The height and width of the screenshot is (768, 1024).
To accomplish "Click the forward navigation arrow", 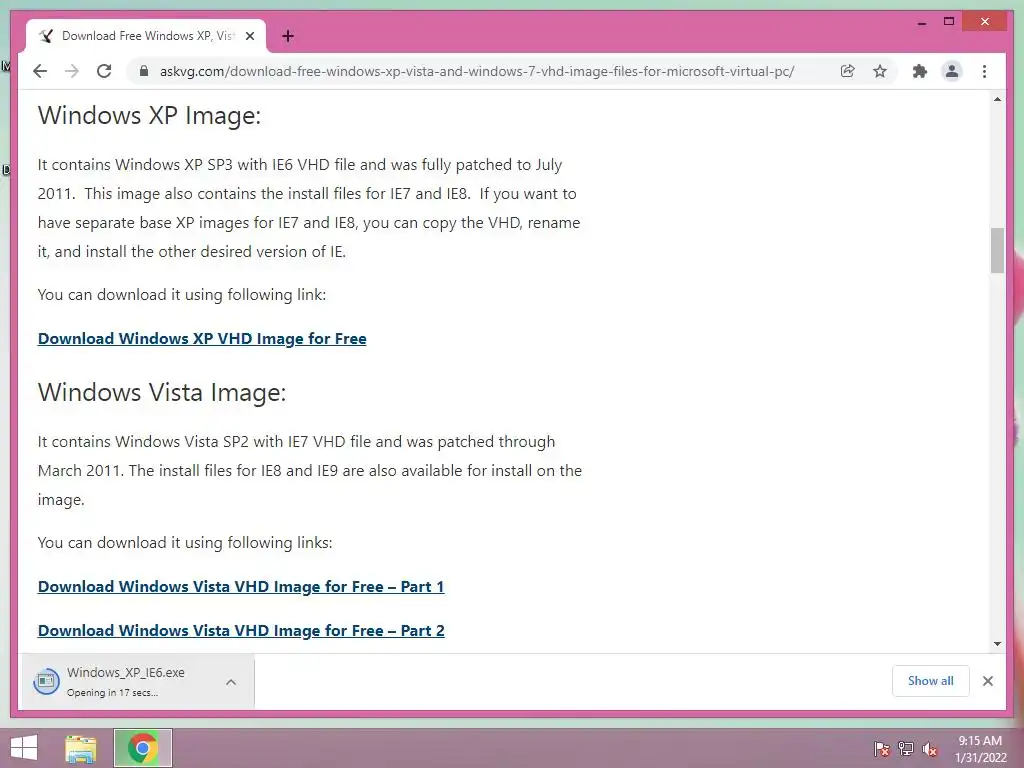I will coord(72,71).
